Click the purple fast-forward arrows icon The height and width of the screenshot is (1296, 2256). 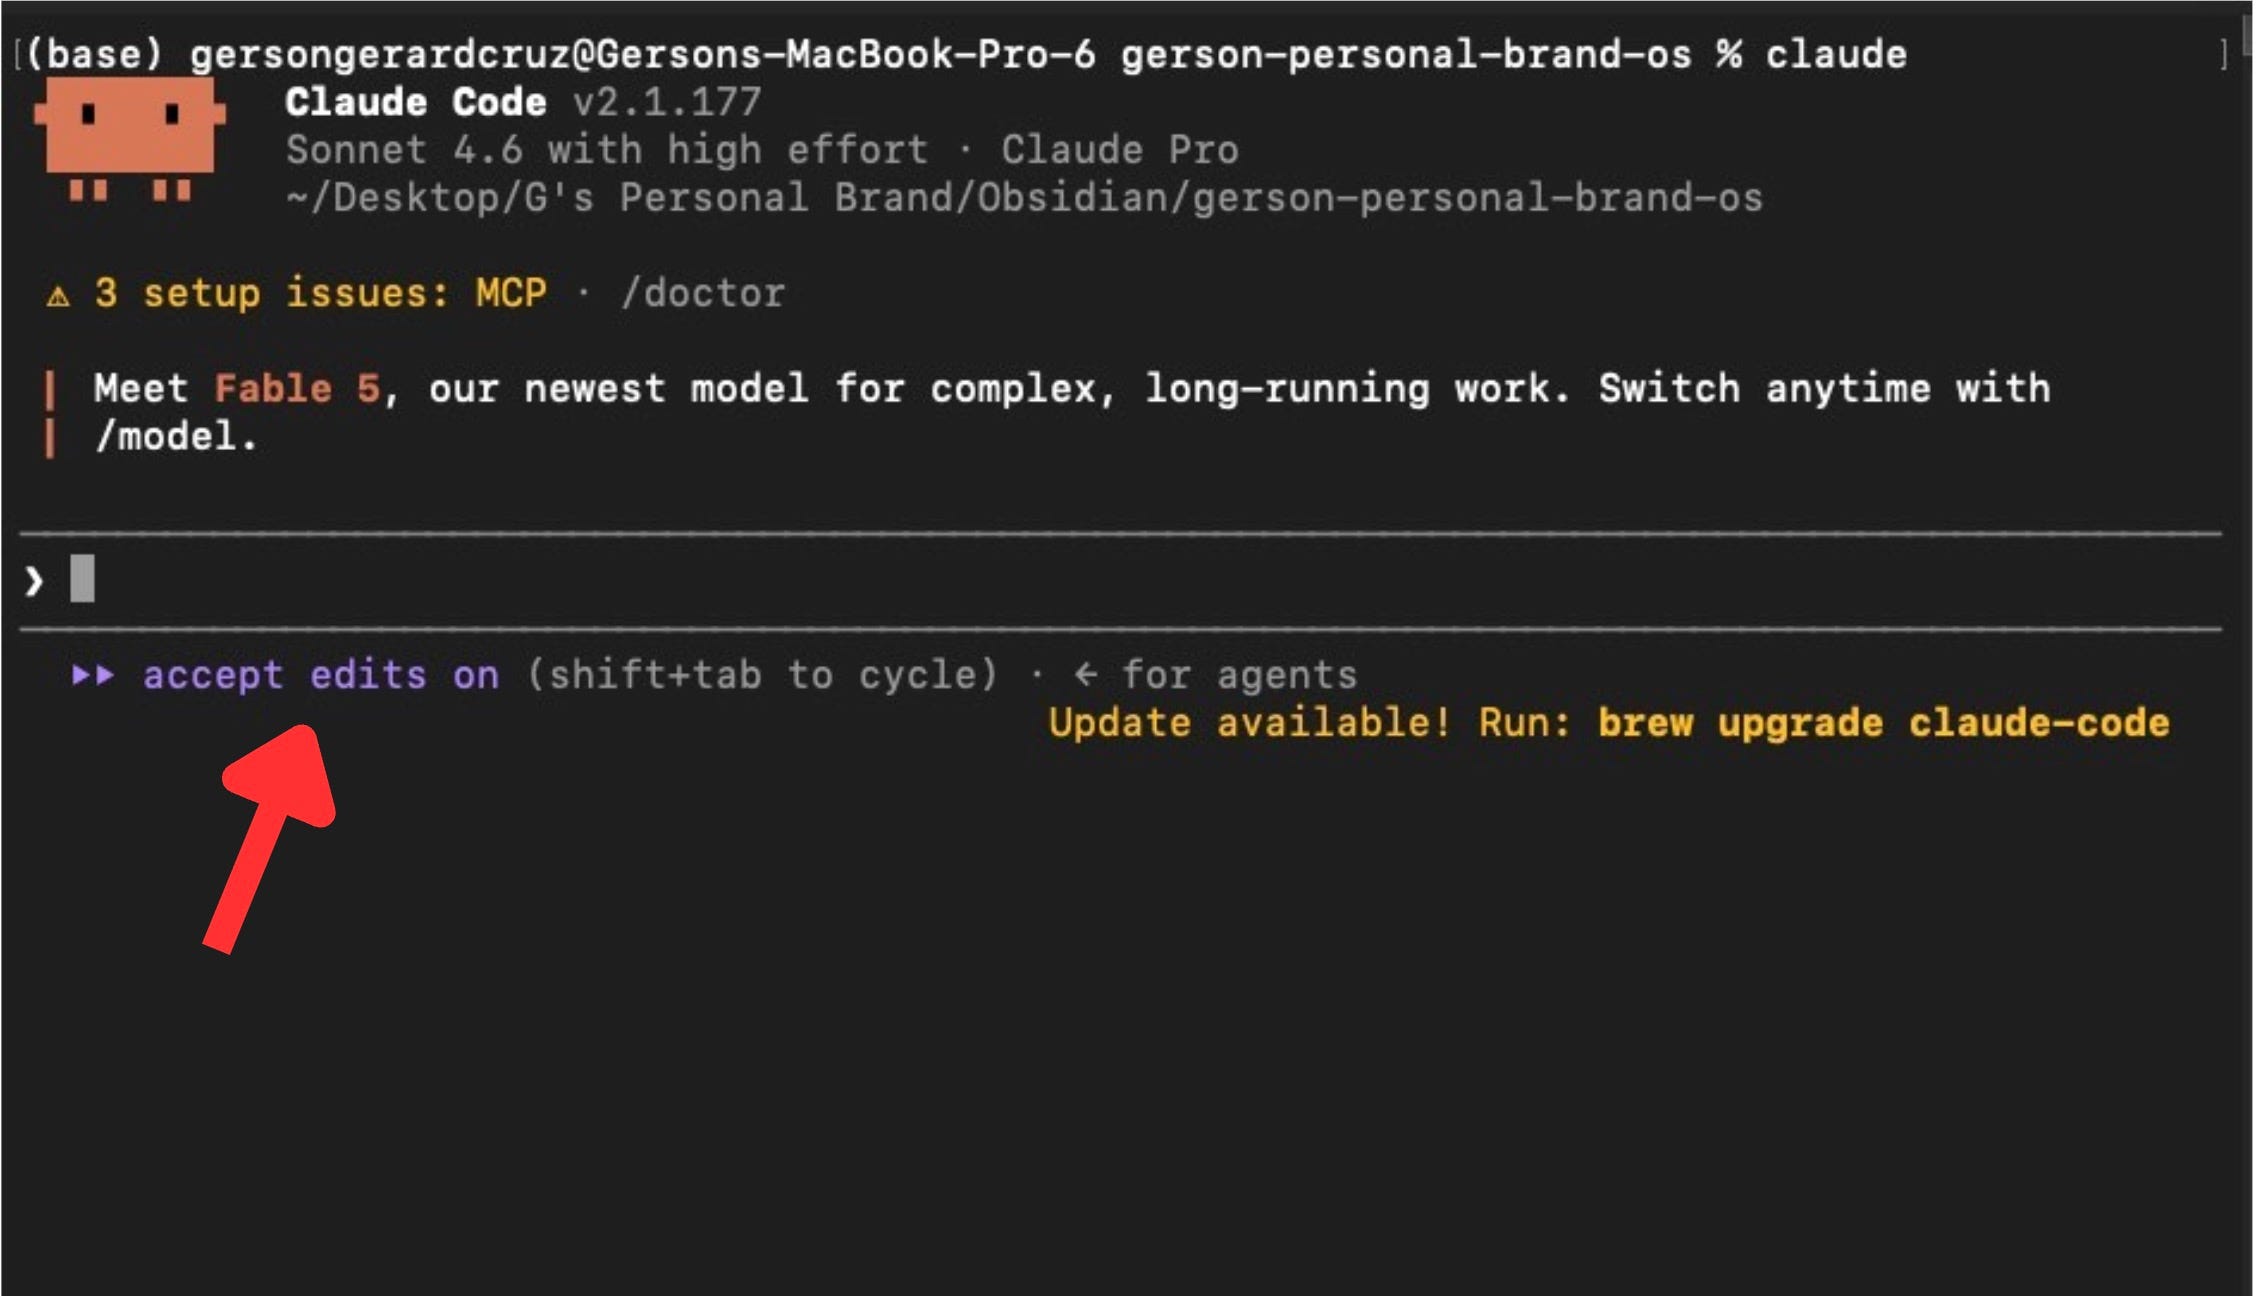tap(93, 676)
